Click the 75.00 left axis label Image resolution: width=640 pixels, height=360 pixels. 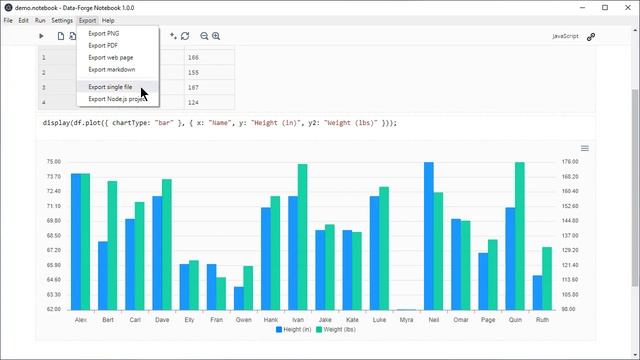pyautogui.click(x=53, y=162)
